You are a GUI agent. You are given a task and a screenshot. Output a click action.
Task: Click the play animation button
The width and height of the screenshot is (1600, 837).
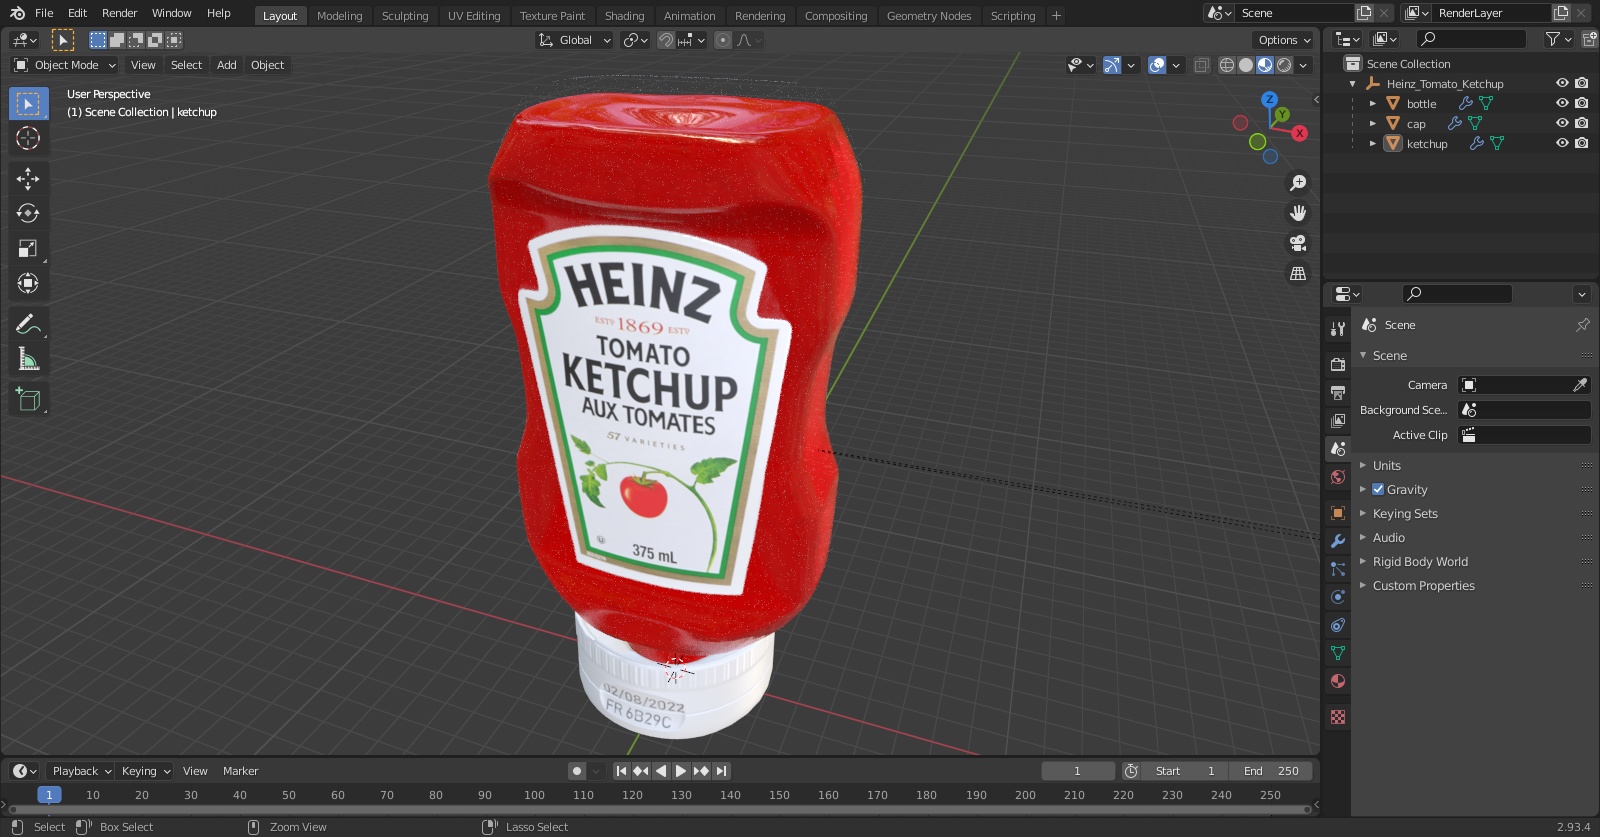pos(681,771)
